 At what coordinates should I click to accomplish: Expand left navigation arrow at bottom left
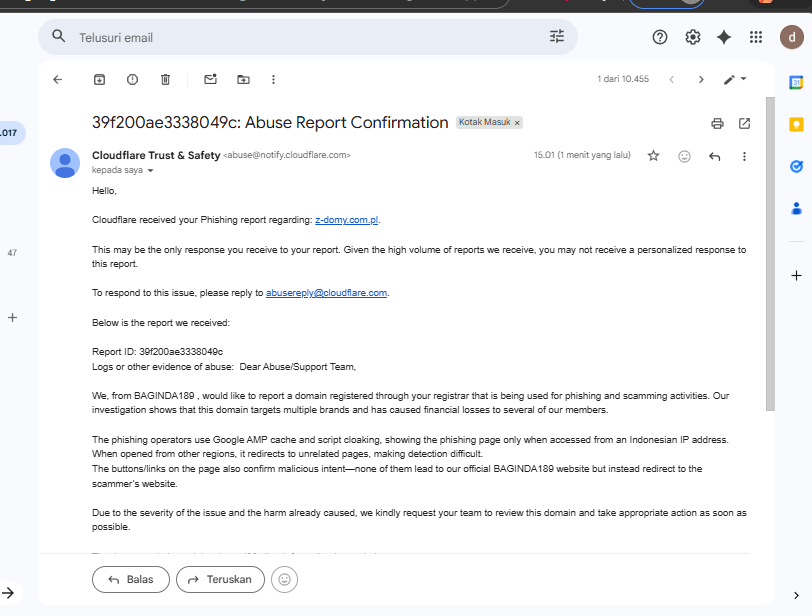(x=8, y=593)
